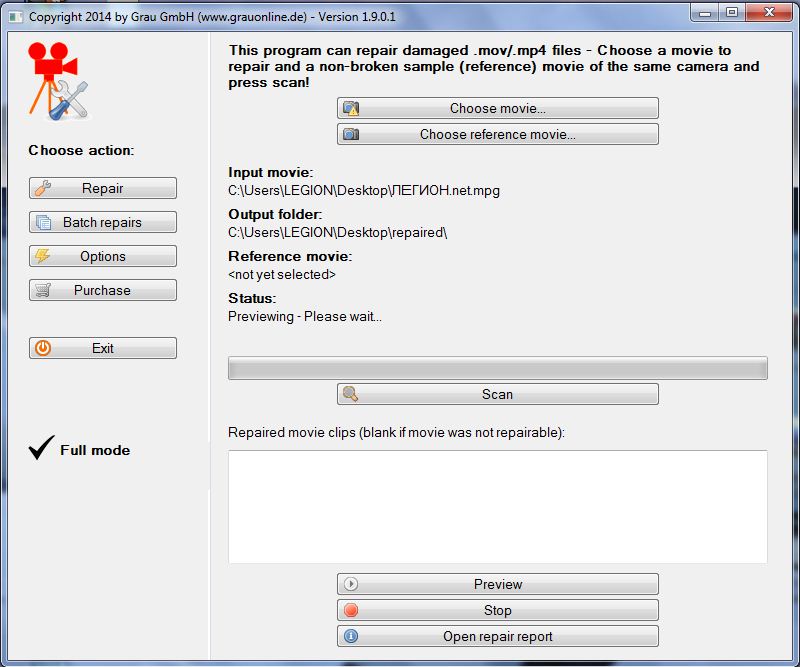Click the play icon on Preview
Viewport: 800px width, 667px height.
click(350, 584)
